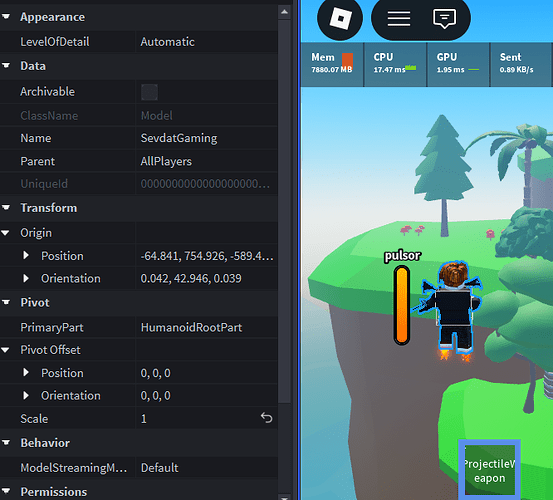Click the Properties scrollbar up arrow
The height and width of the screenshot is (500, 553).
[x=284, y=12]
